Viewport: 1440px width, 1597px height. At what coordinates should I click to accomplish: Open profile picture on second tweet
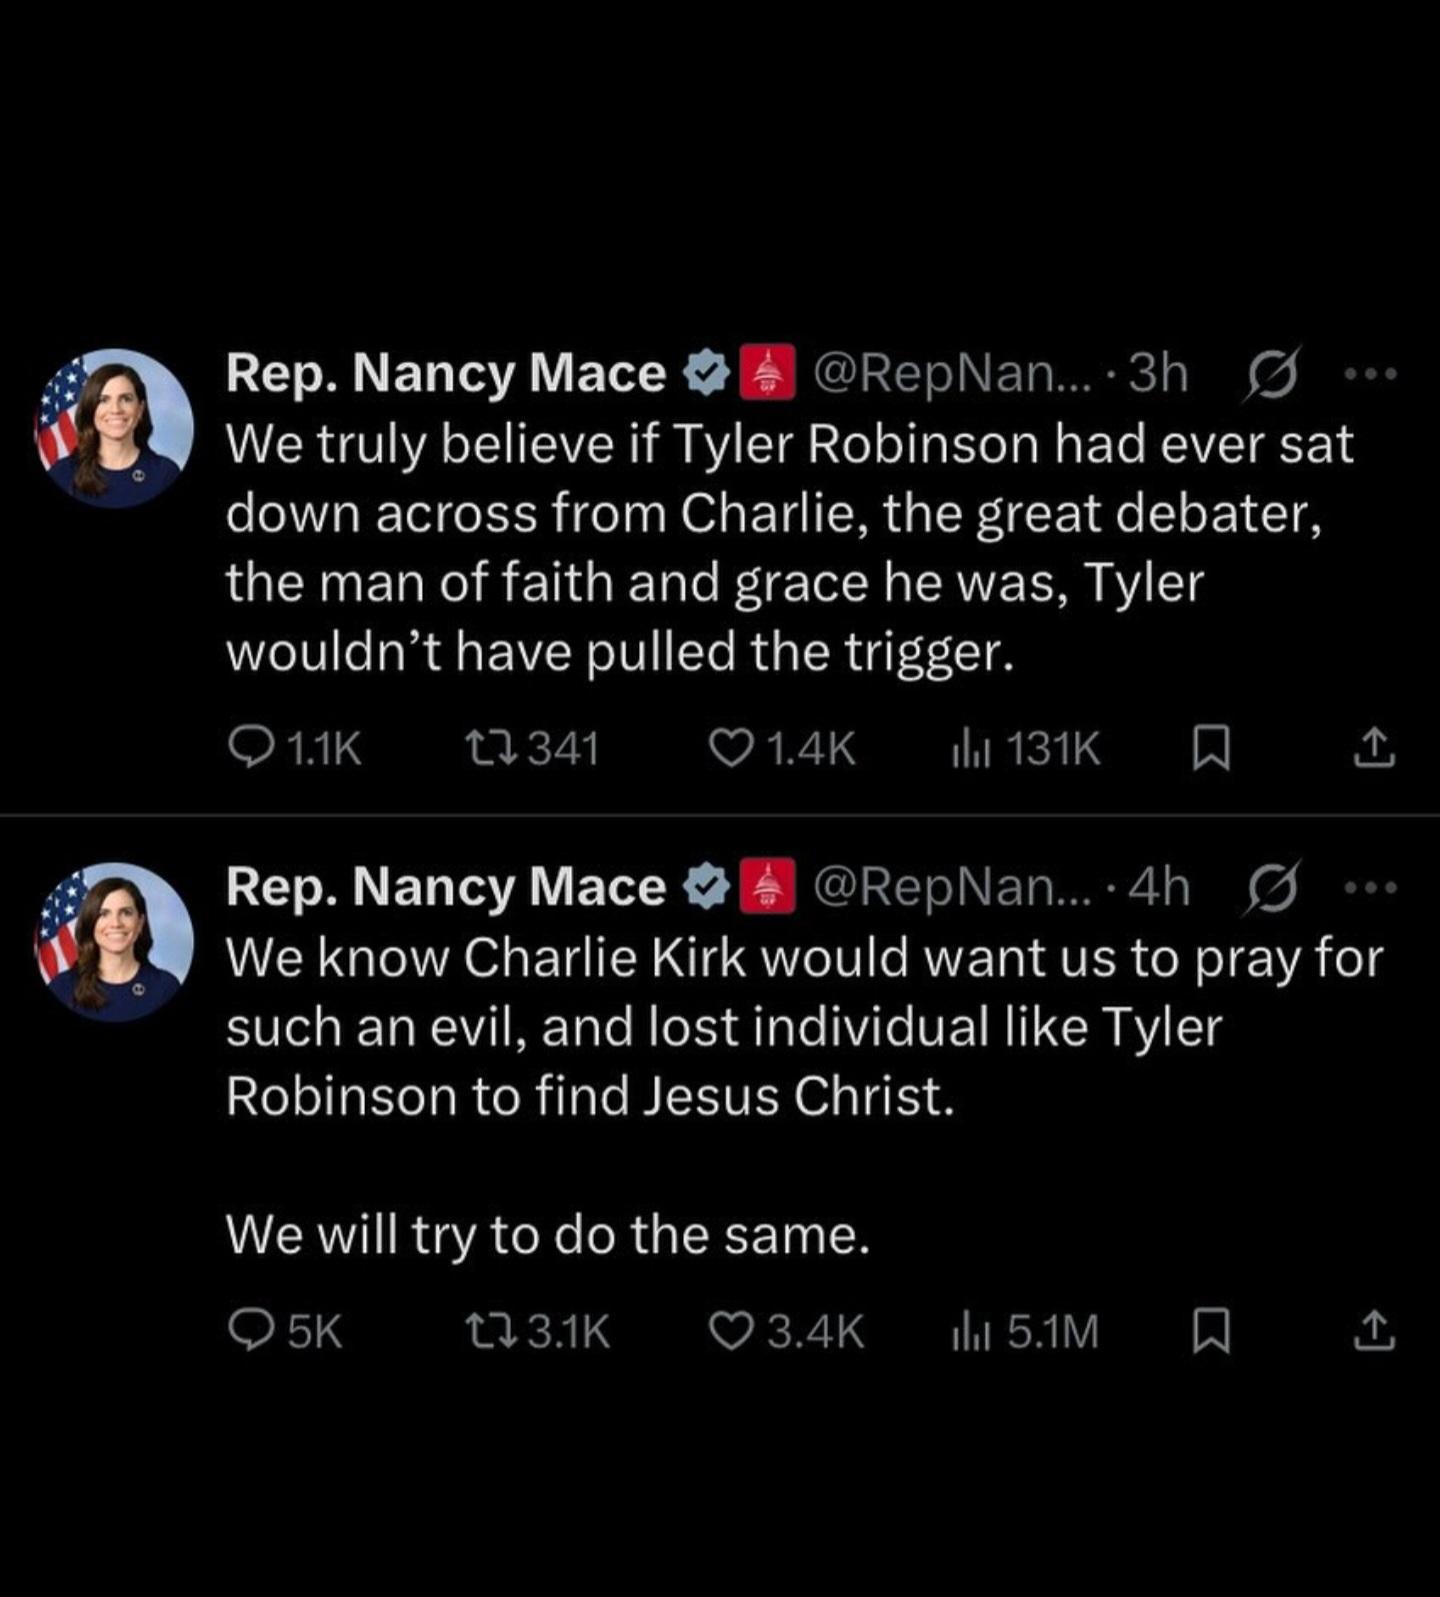(x=115, y=941)
